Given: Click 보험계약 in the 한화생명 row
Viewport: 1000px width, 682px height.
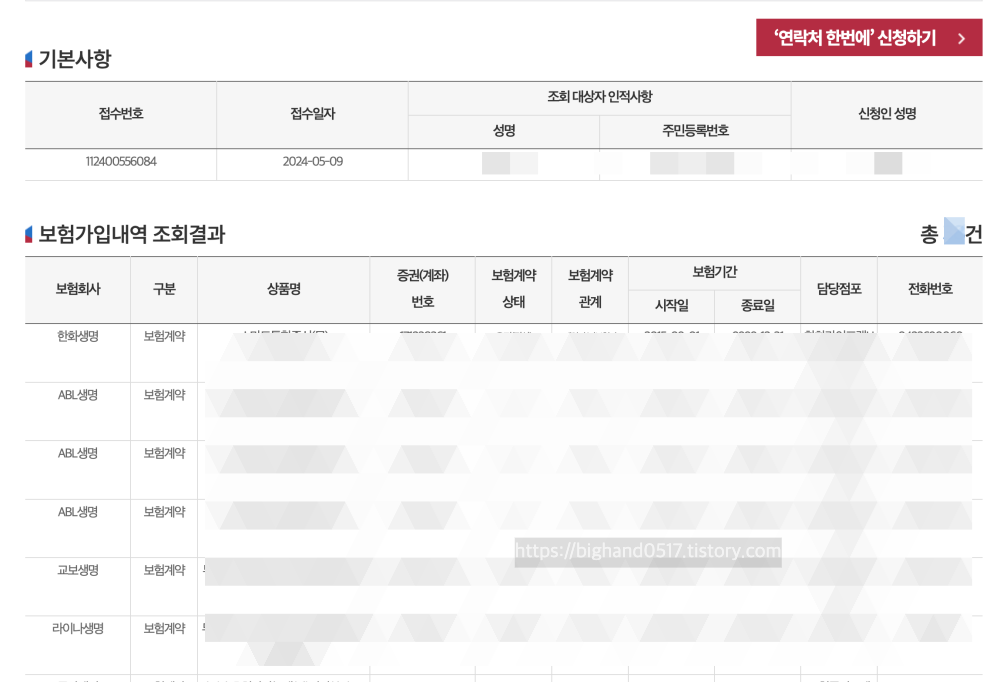Looking at the screenshot, I should coord(164,337).
